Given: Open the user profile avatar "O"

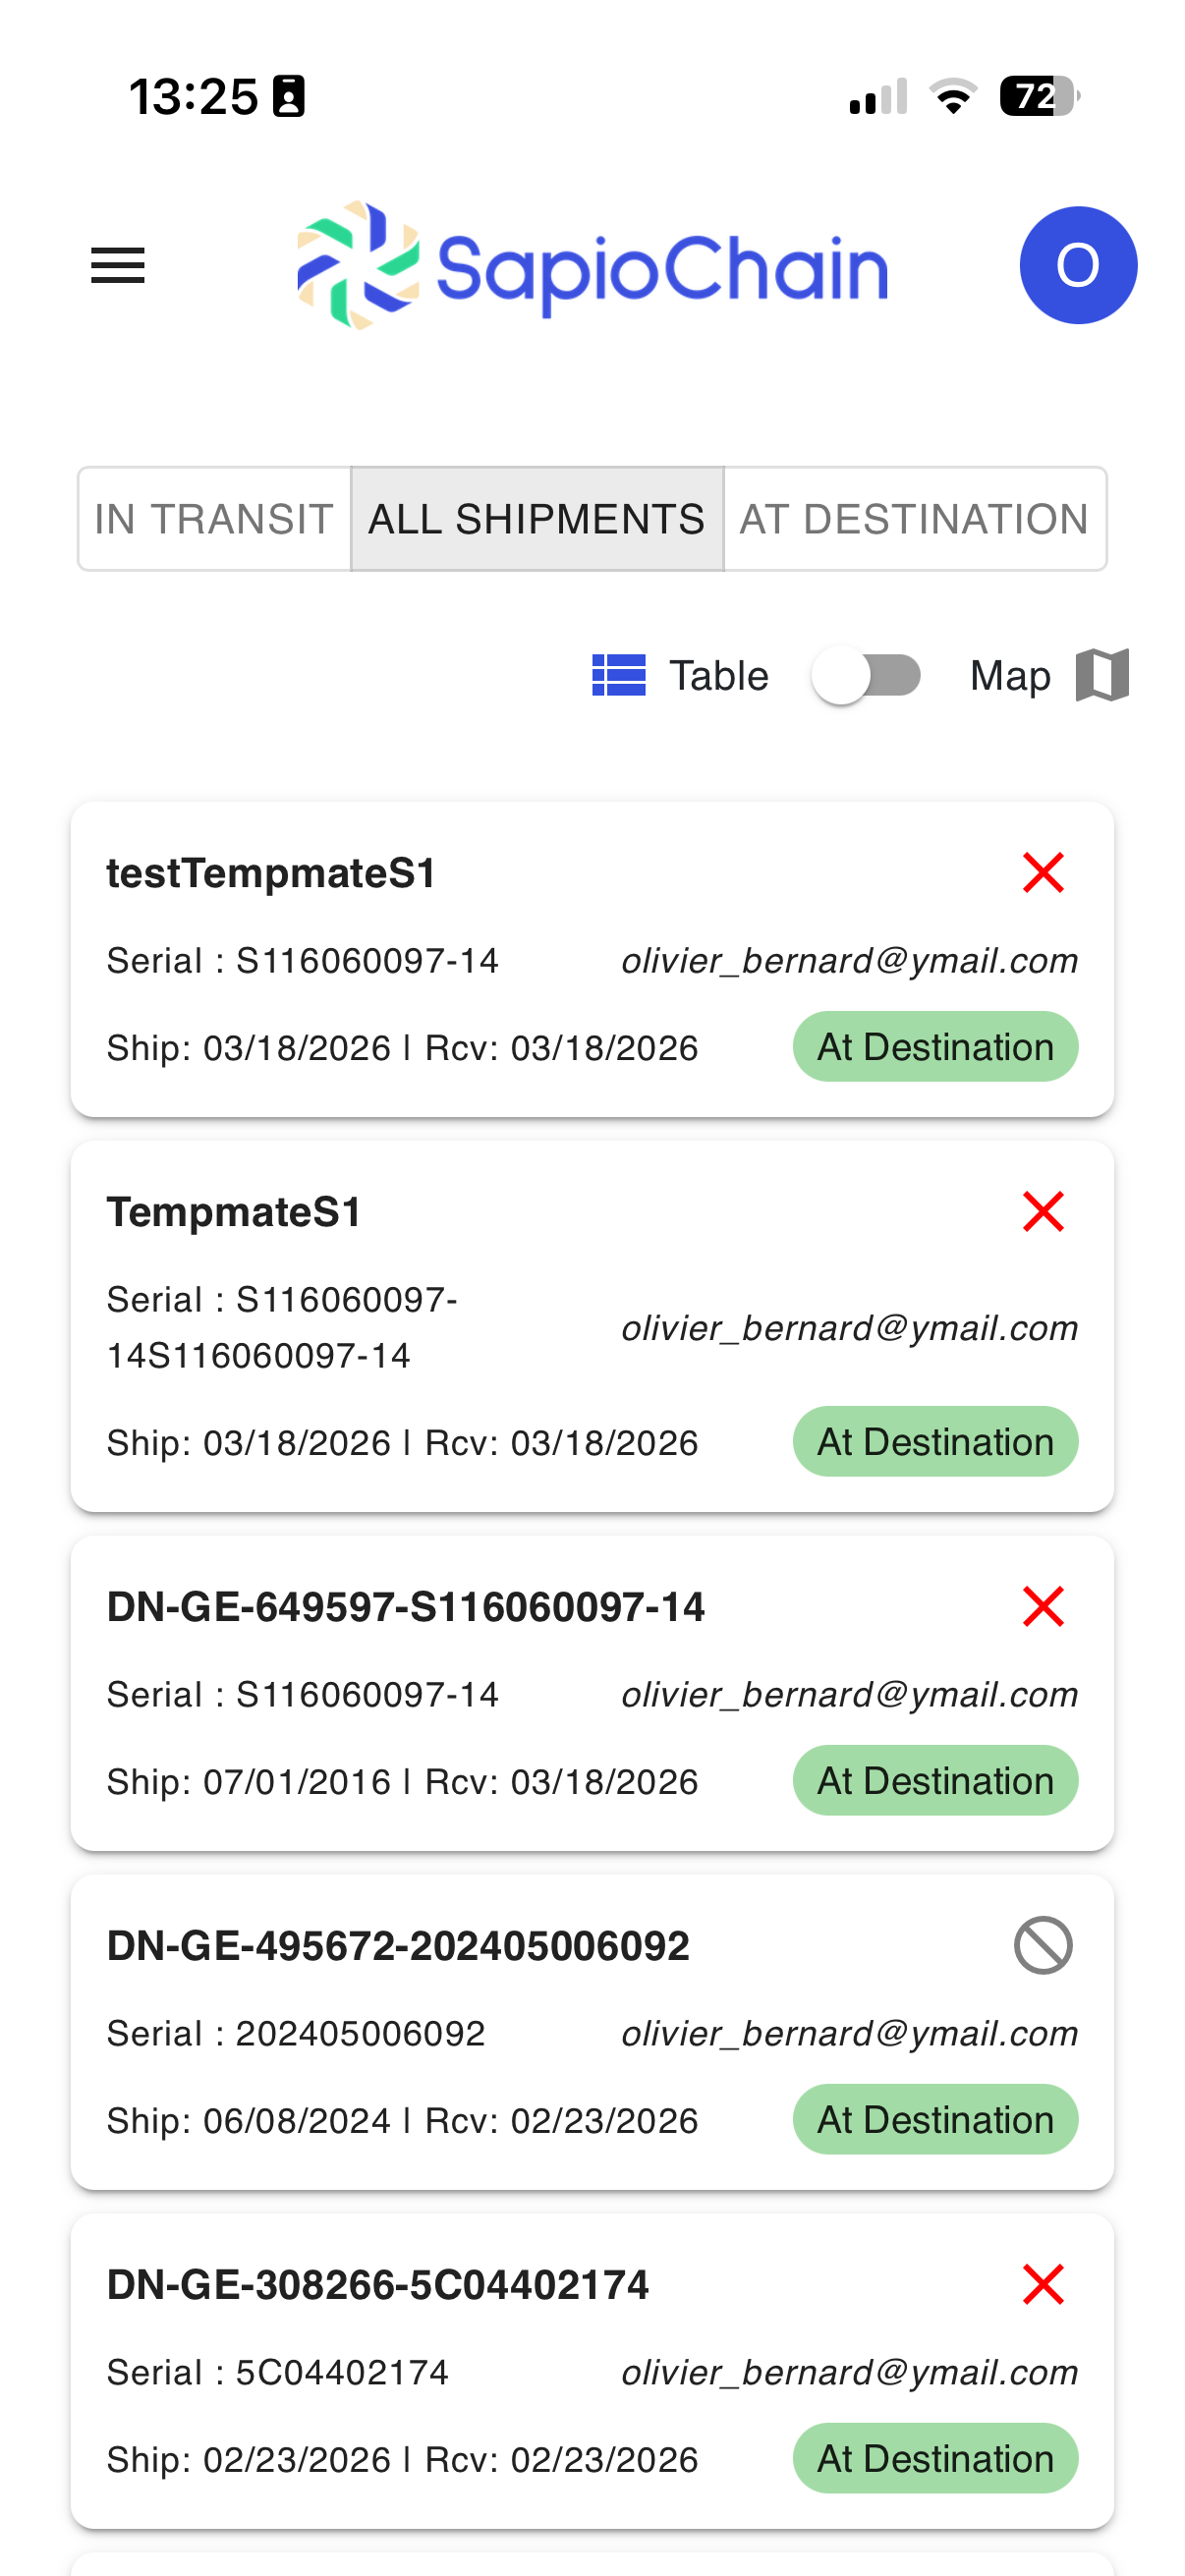Looking at the screenshot, I should (1077, 266).
